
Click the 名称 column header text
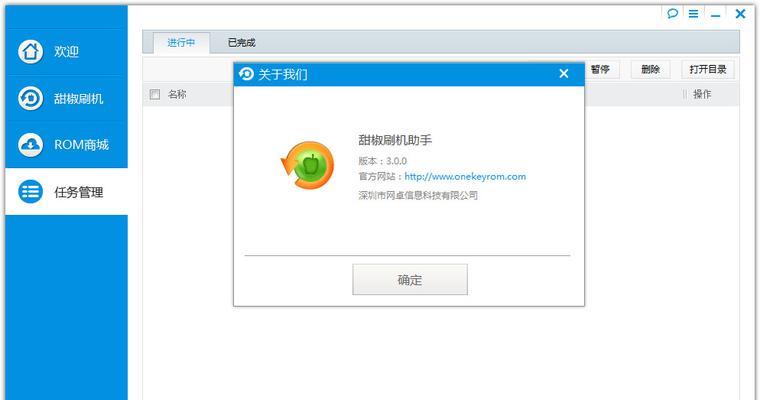[177, 94]
